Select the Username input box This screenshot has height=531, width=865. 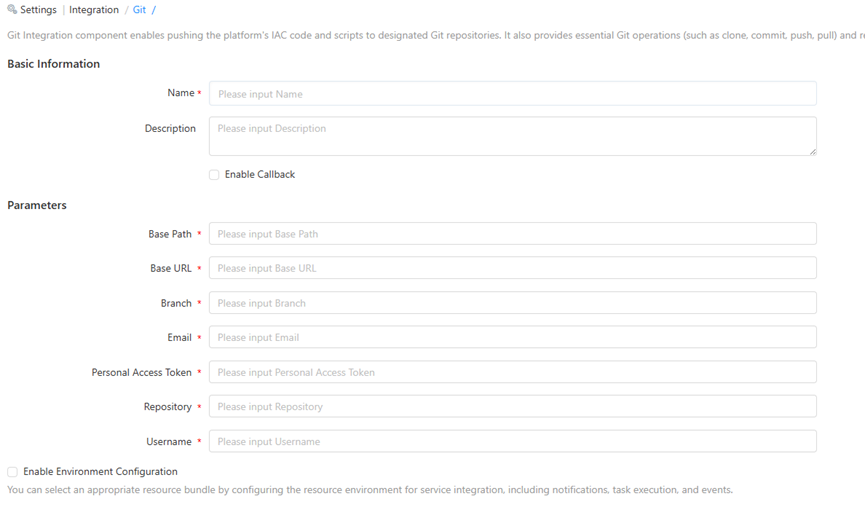512,441
